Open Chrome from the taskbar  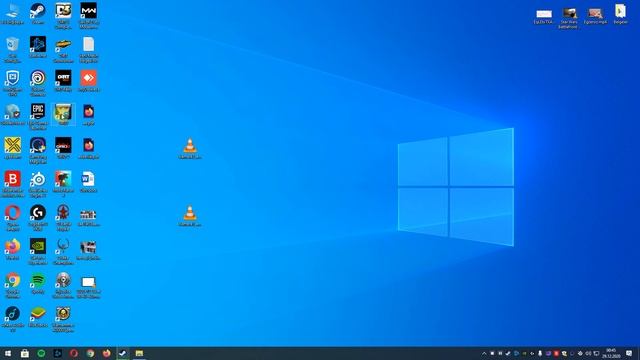pyautogui.click(x=90, y=353)
